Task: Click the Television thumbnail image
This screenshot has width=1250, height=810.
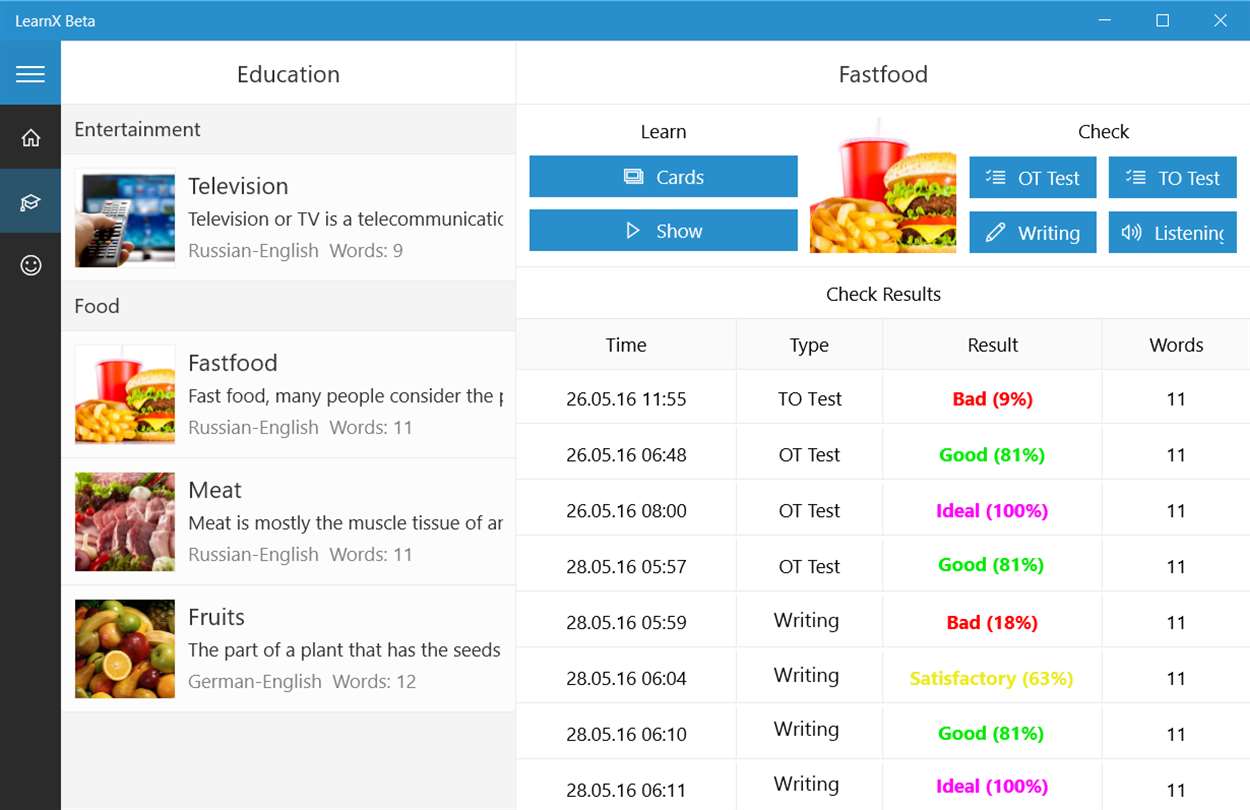Action: 125,218
